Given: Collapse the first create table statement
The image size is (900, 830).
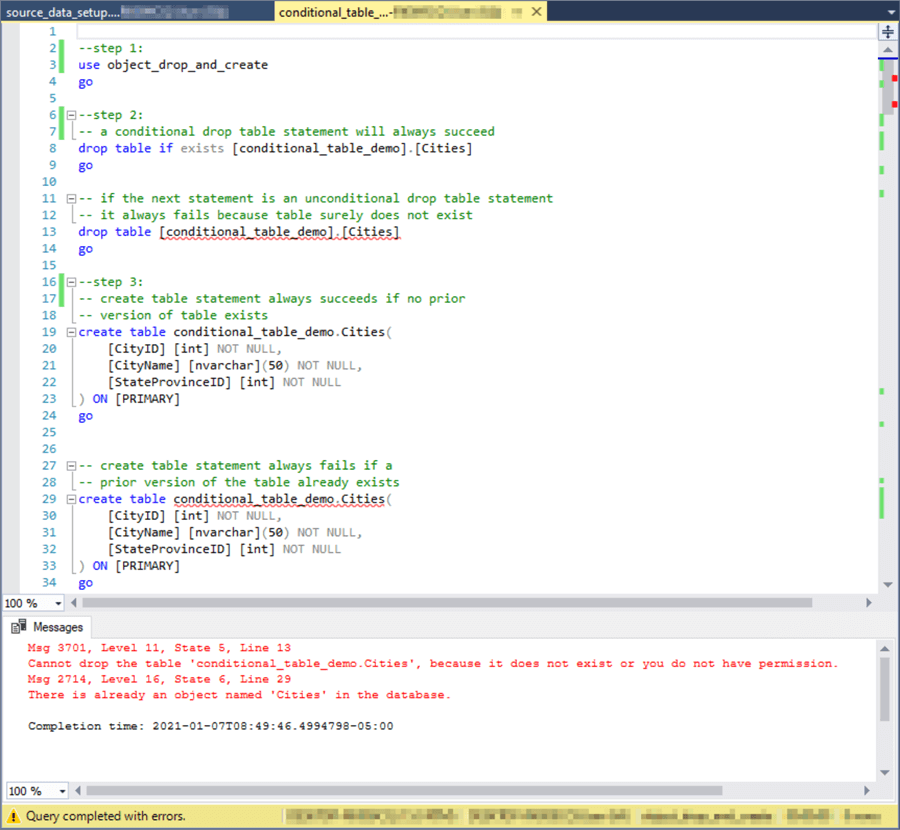Looking at the screenshot, I should pyautogui.click(x=70, y=331).
